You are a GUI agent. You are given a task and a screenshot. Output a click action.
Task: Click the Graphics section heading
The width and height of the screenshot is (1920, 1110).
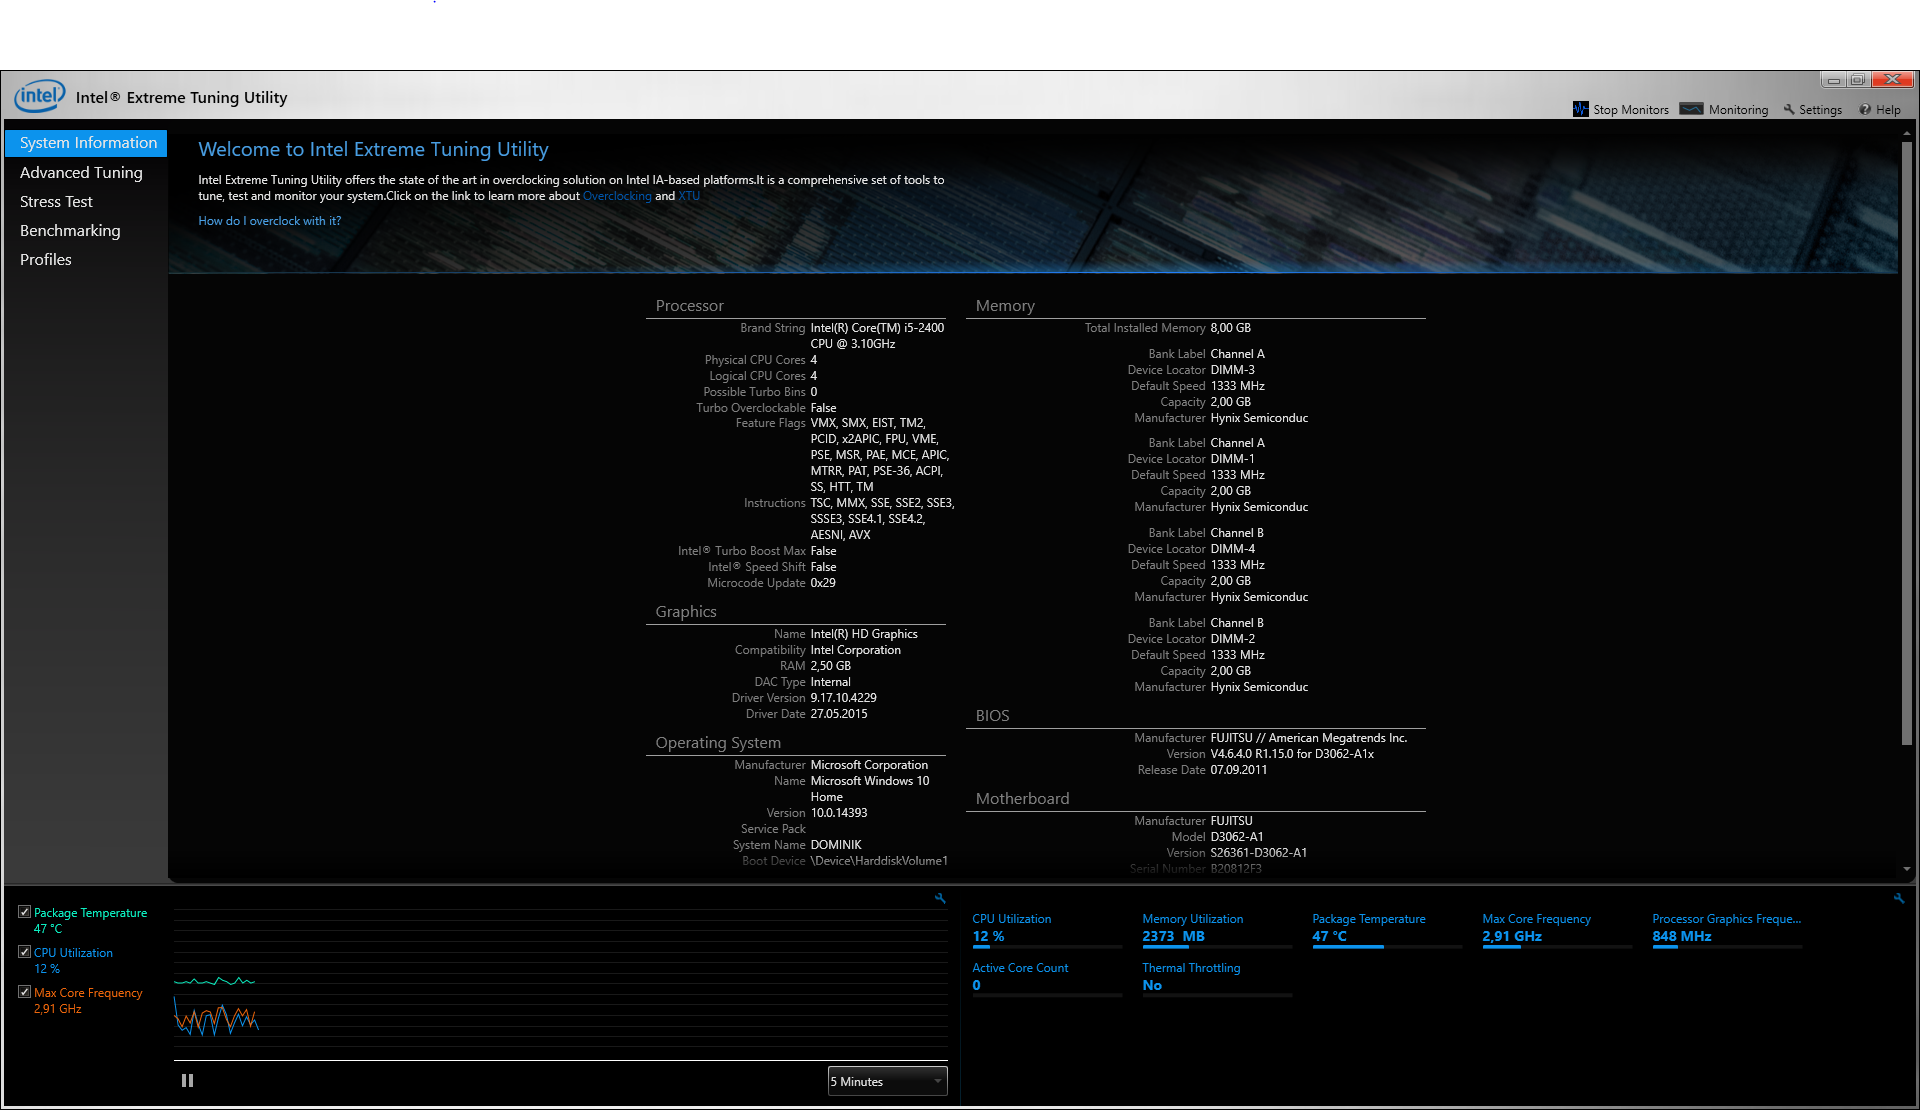(686, 611)
